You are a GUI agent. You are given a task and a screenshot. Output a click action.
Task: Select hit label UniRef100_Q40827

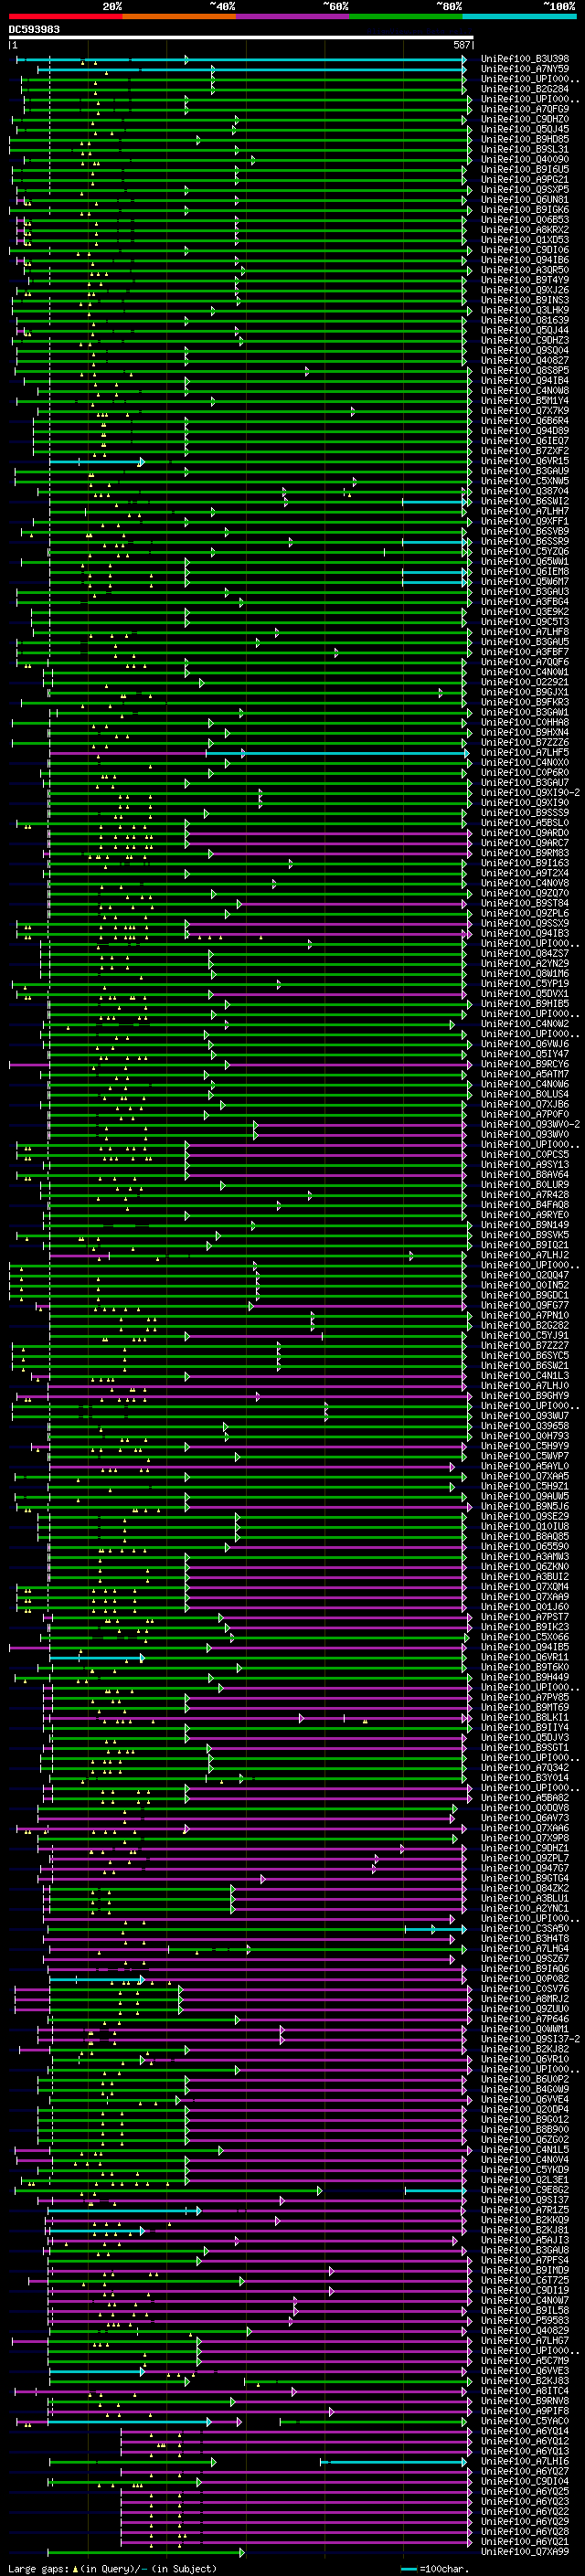click(525, 360)
